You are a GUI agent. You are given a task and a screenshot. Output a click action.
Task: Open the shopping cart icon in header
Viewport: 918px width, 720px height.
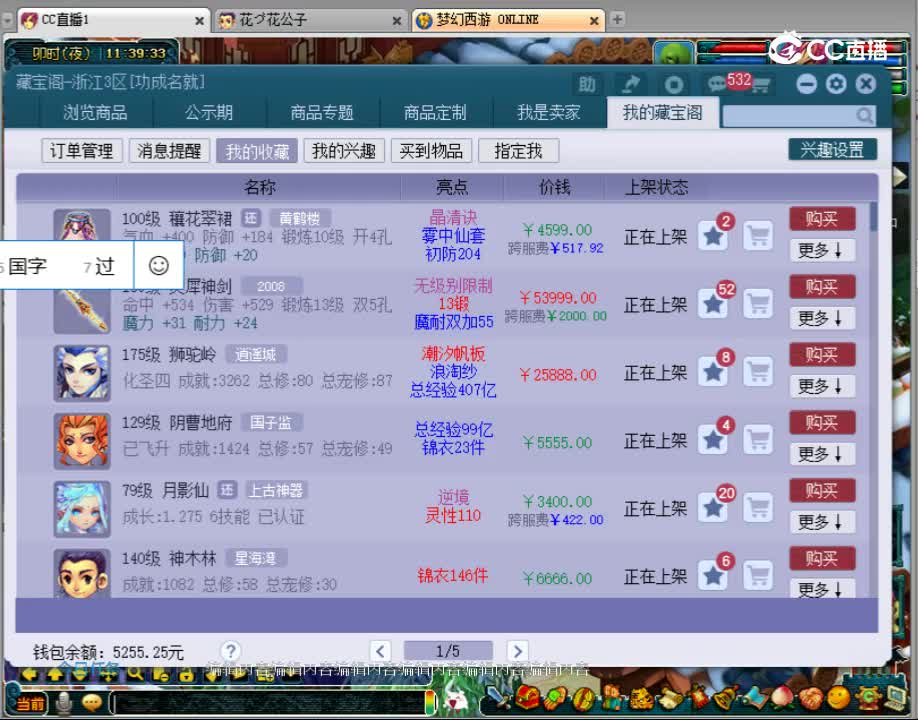(761, 85)
